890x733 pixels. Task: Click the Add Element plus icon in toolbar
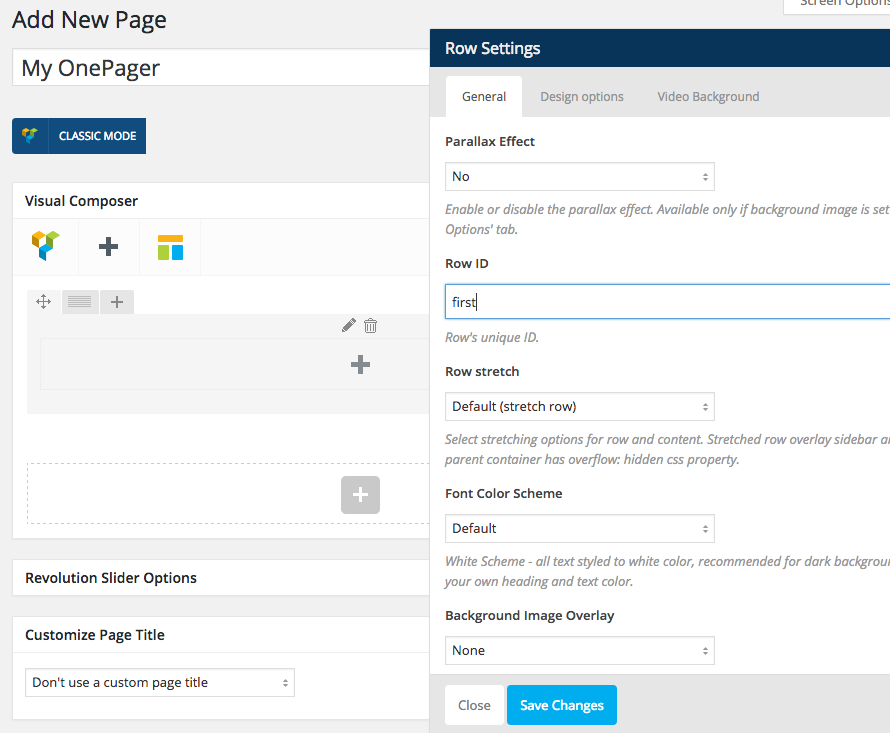tap(108, 246)
